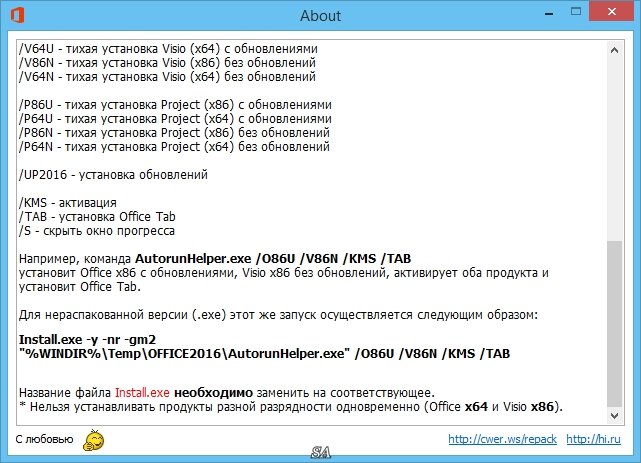
Task: Click the /V64N Visio x64 line
Action: click(x=167, y=76)
